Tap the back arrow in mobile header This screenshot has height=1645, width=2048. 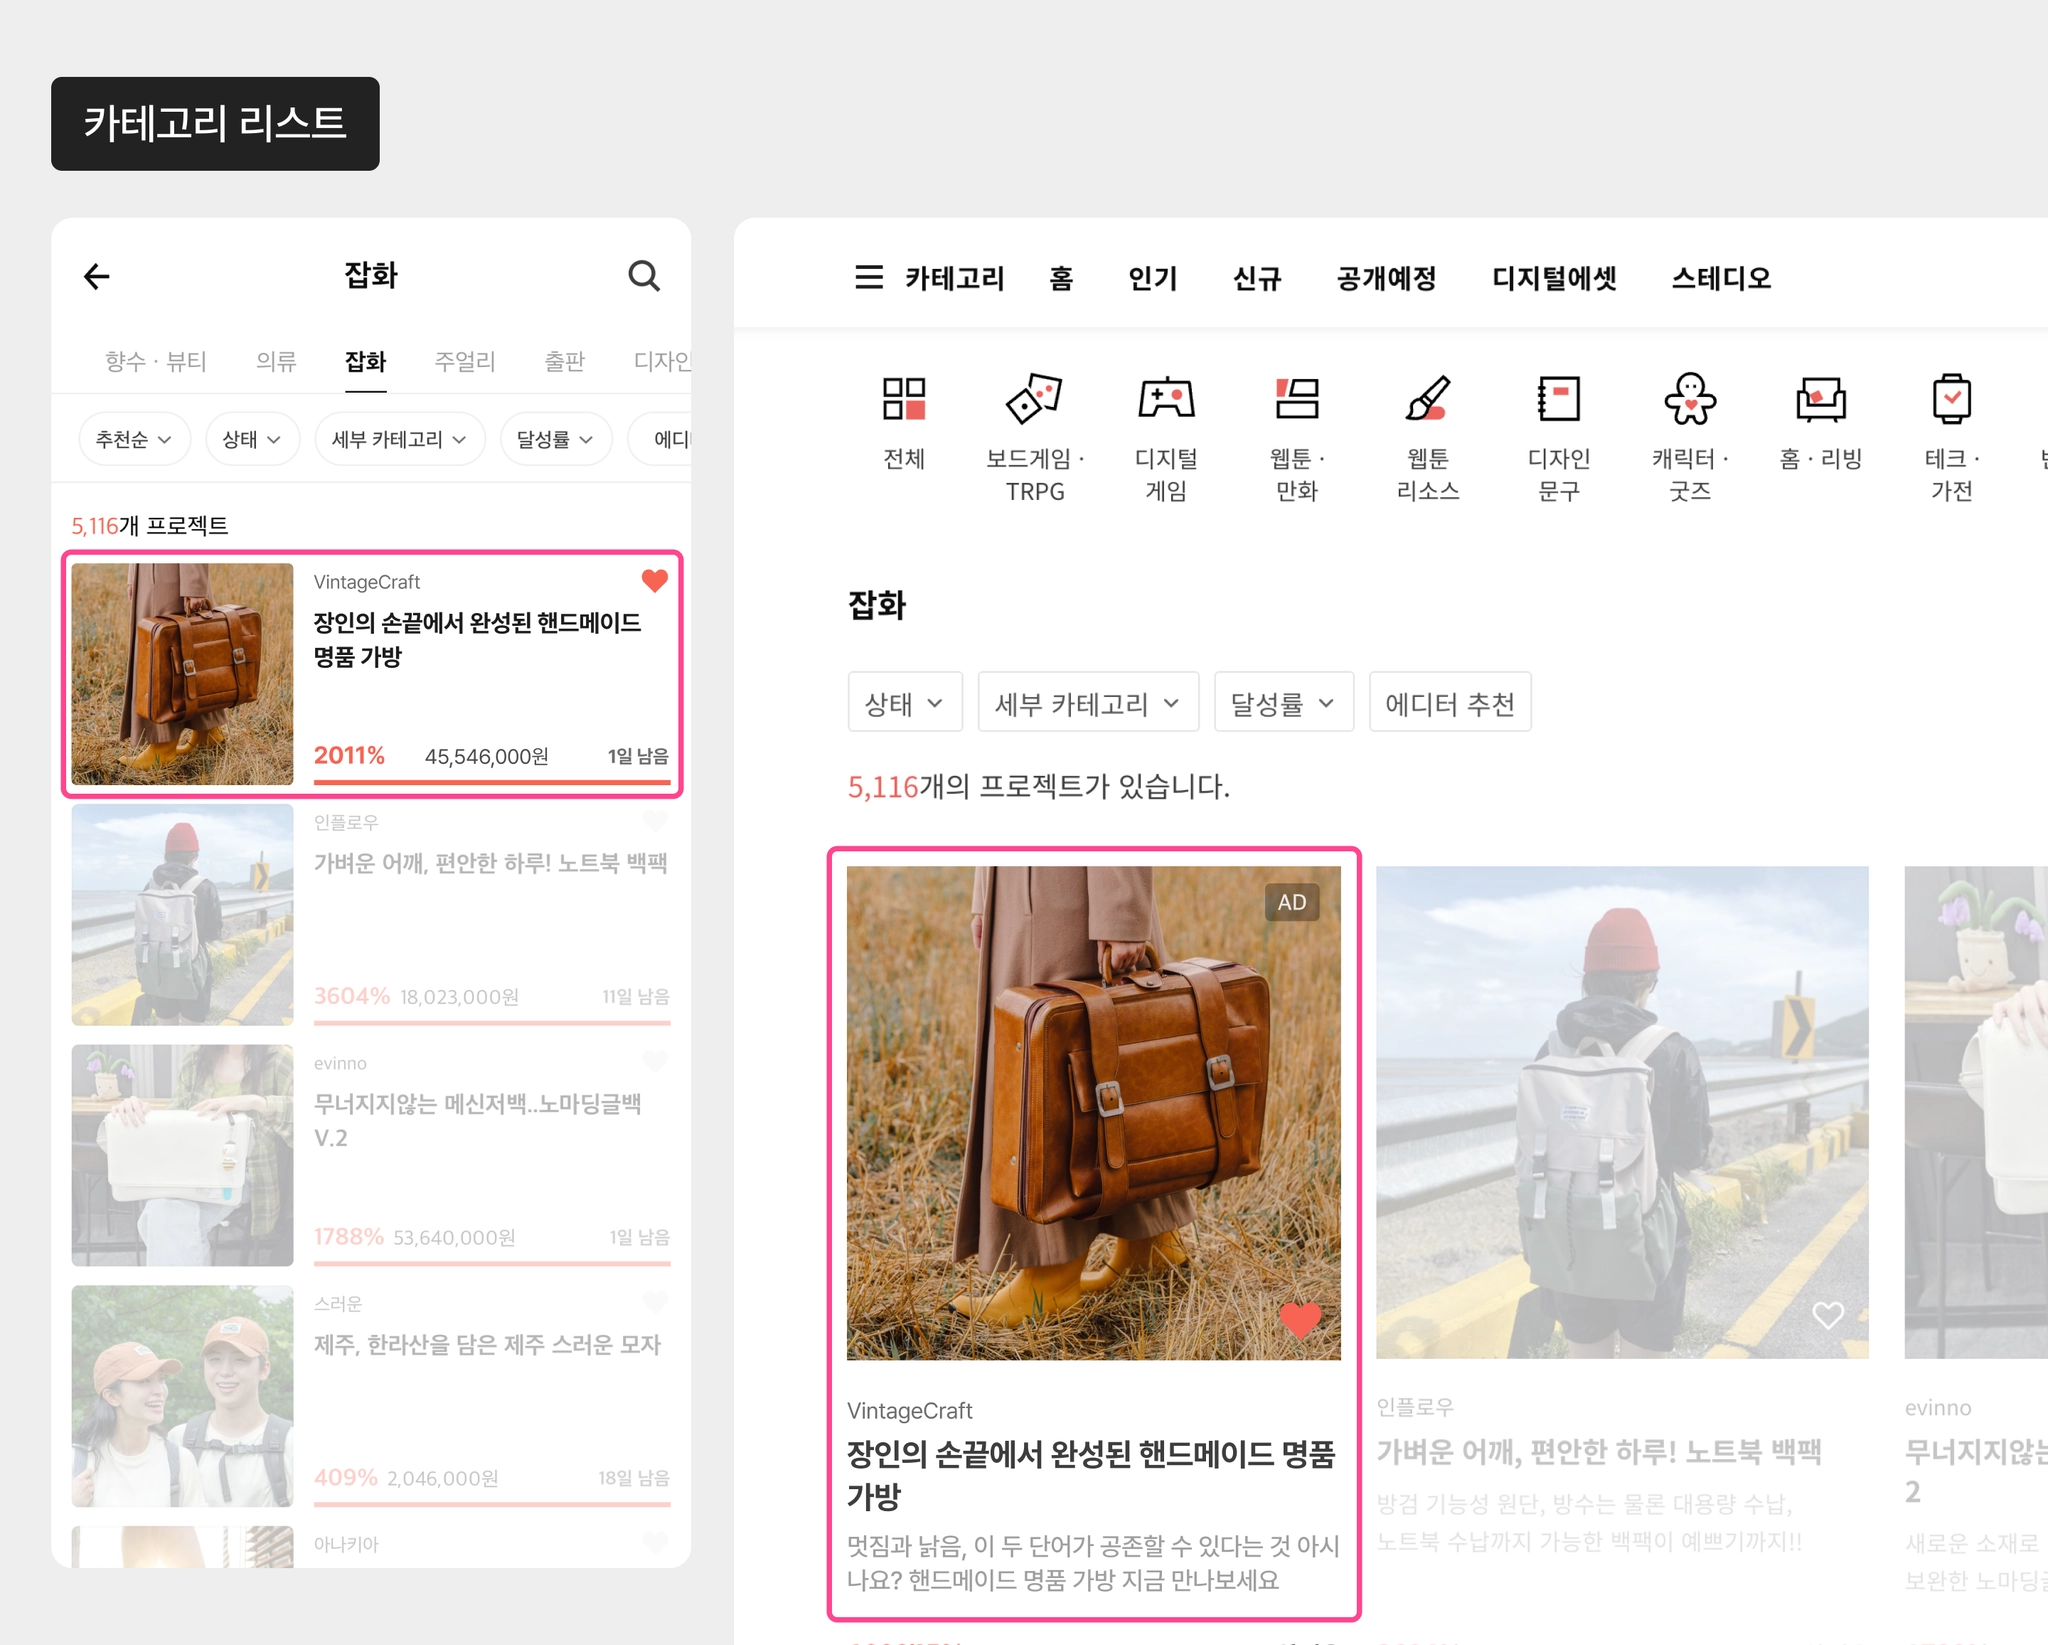click(96, 276)
